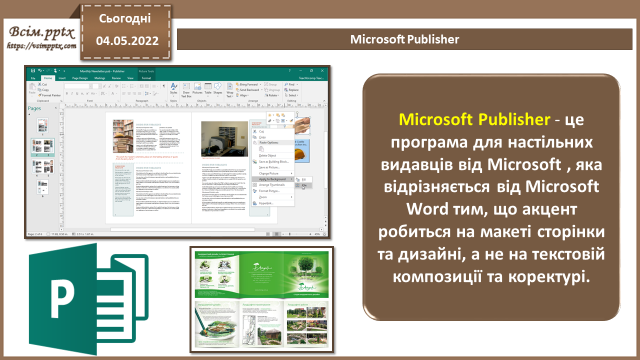The image size is (640, 360).
Task: Toggle Italic in the Font group
Action: point(72,94)
